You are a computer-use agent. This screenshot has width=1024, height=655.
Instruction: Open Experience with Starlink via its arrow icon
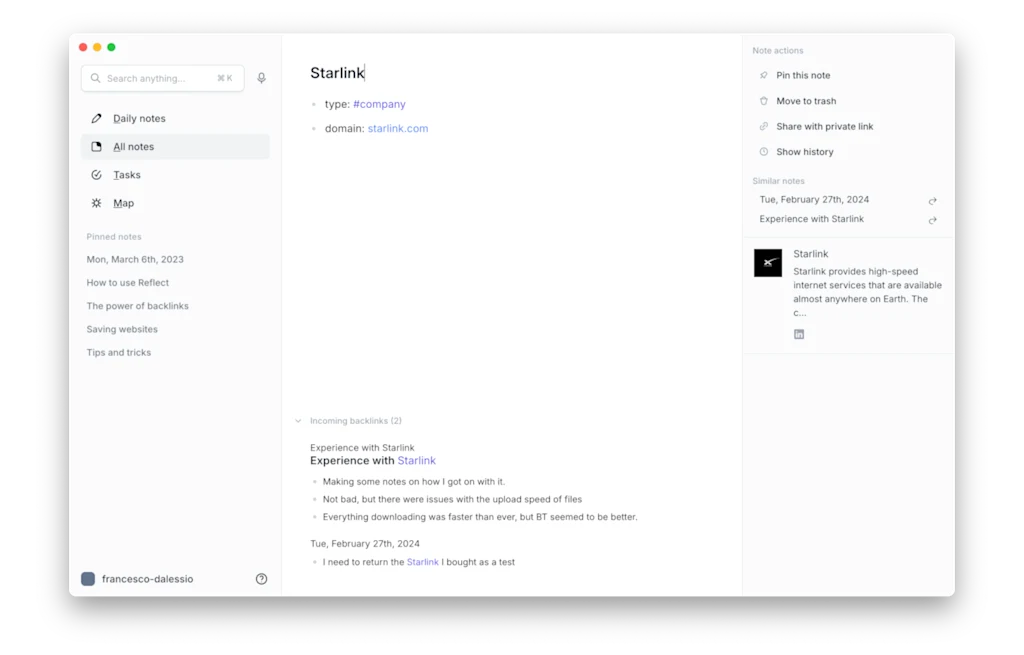(x=932, y=219)
